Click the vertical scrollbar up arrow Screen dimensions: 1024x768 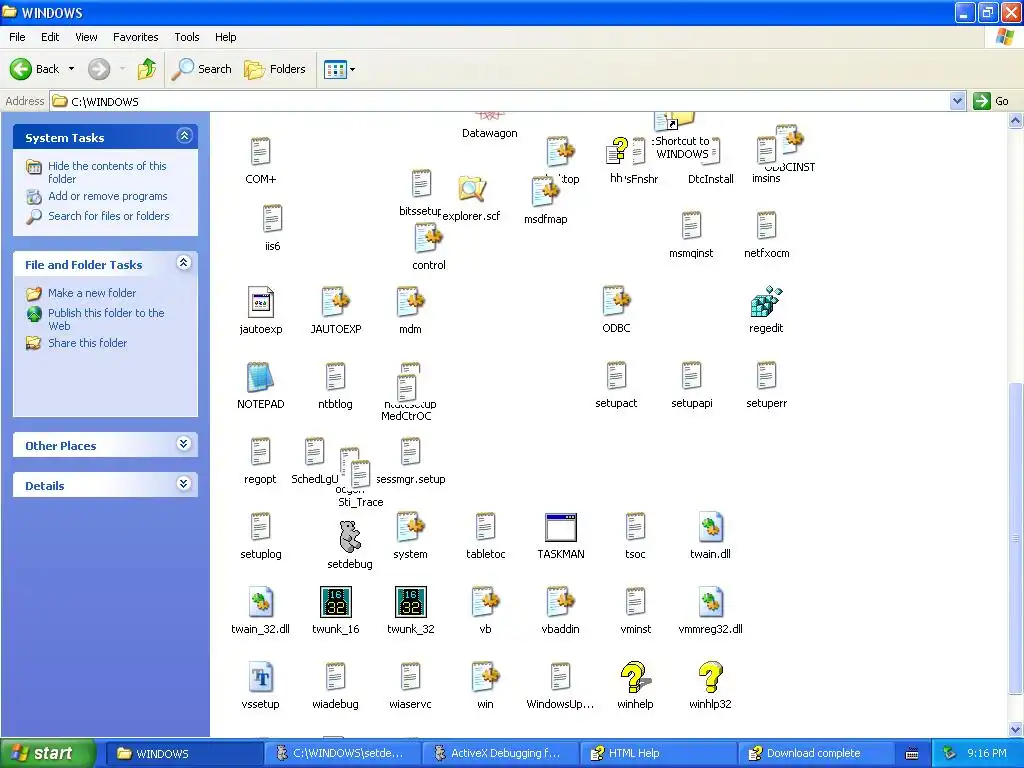[x=1016, y=120]
